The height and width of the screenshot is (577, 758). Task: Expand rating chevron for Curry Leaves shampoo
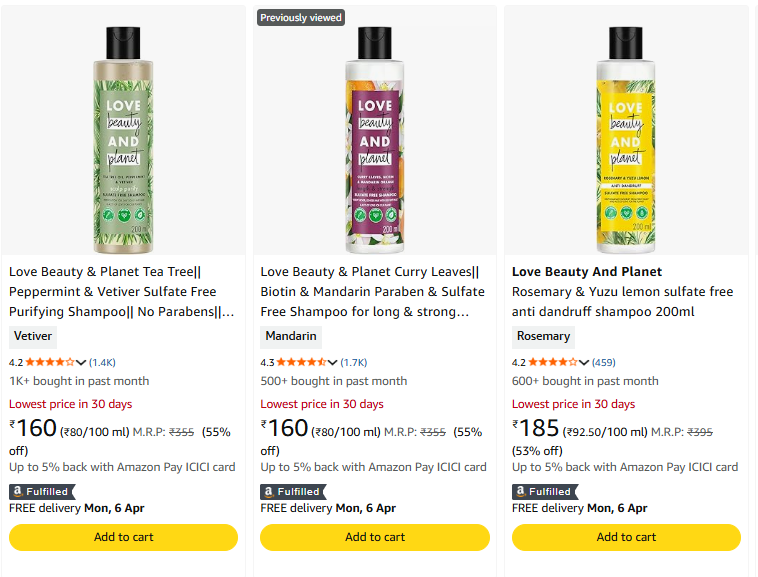333,363
